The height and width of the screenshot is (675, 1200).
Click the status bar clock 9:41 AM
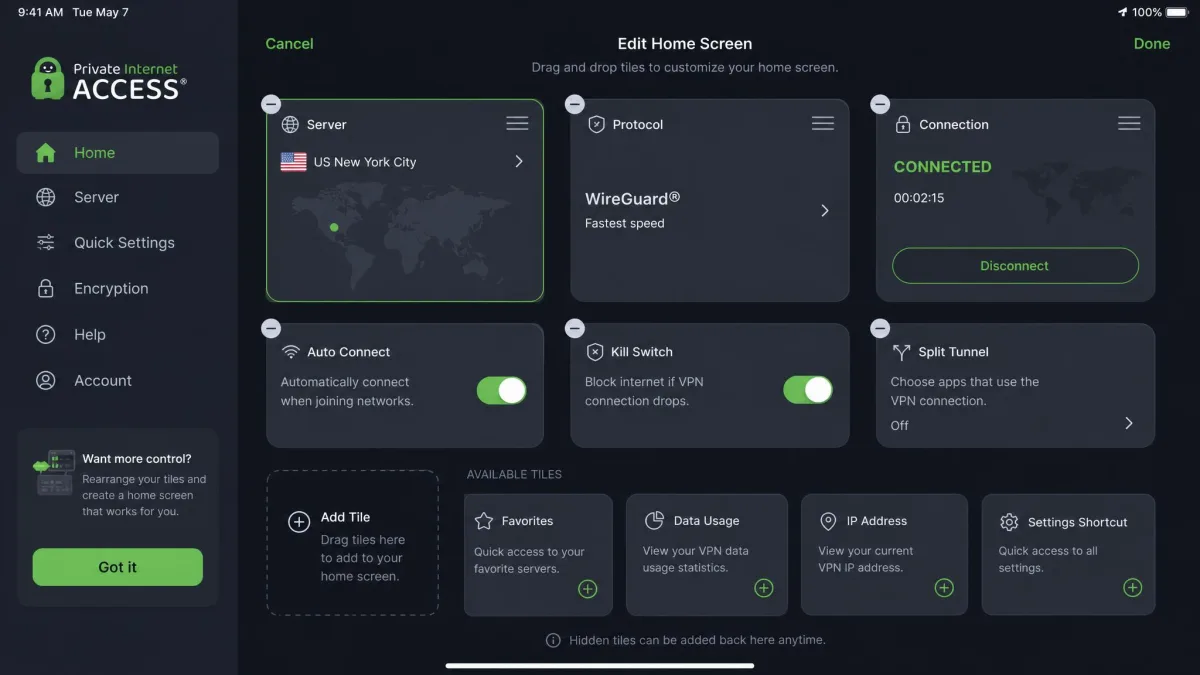pyautogui.click(x=41, y=12)
